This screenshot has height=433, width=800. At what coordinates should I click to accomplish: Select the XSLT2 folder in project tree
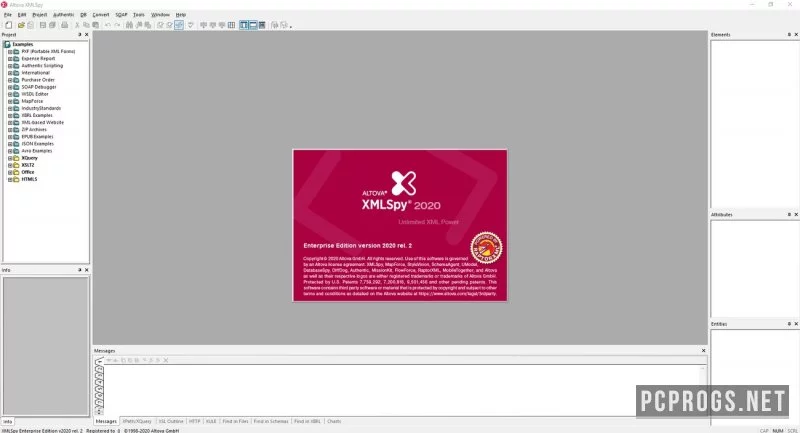point(28,165)
